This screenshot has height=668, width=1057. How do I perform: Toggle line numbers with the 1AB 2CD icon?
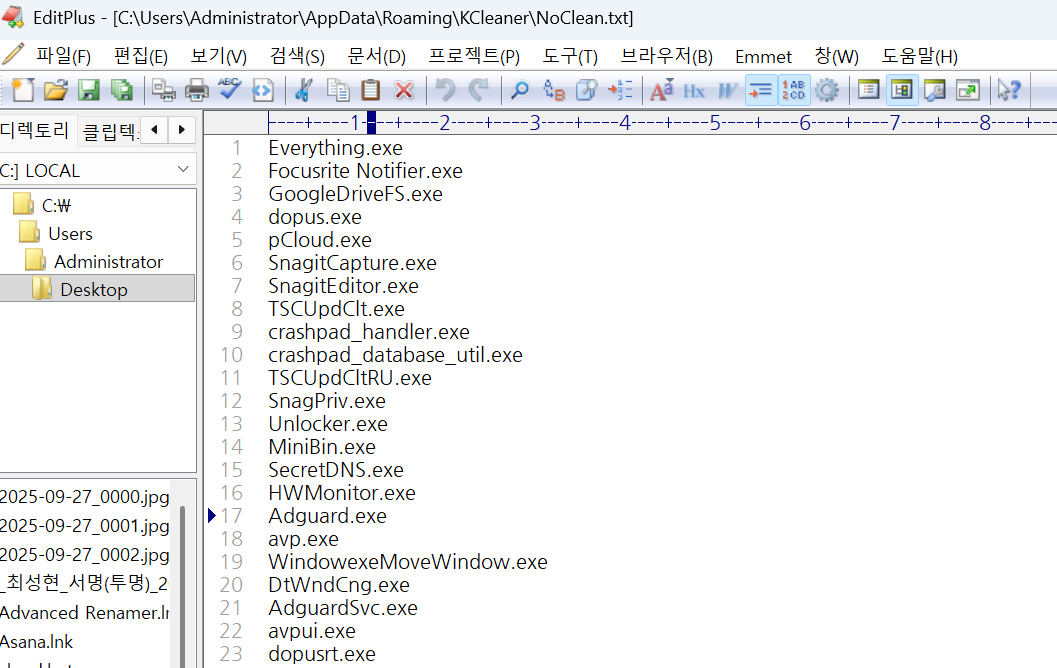[x=793, y=90]
